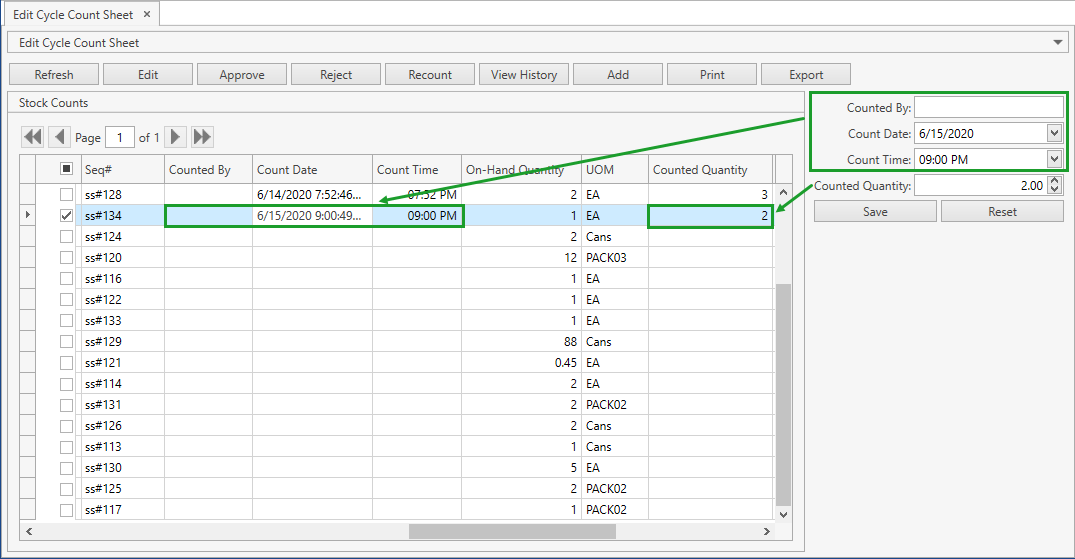The image size is (1075, 559).
Task: Close the Edit Cycle Count Sheet tab
Action: point(146,14)
